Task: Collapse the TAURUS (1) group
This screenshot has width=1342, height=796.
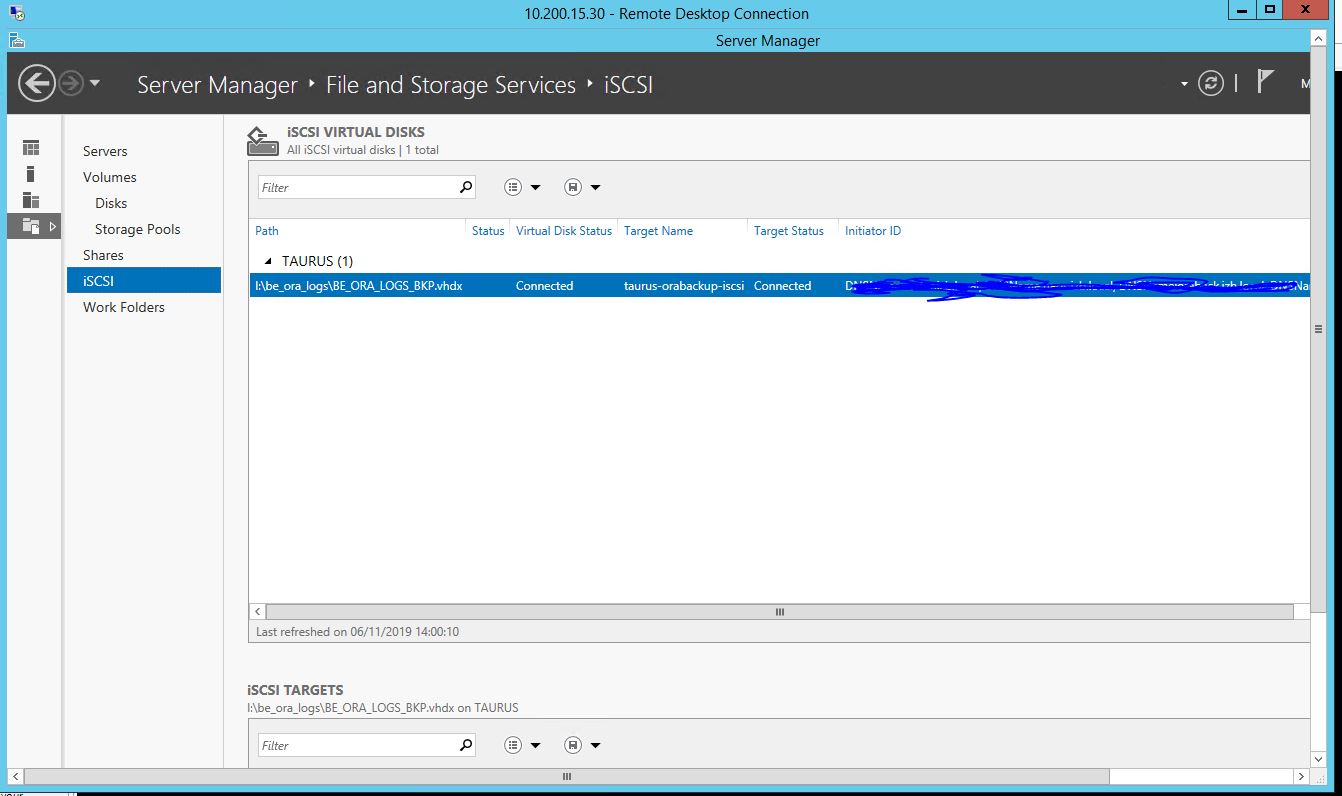Action: (268, 261)
